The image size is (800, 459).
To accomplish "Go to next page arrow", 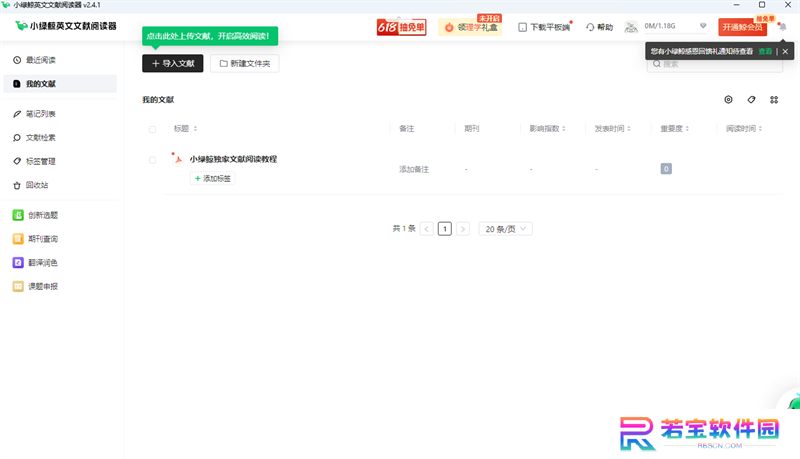I will 463,229.
